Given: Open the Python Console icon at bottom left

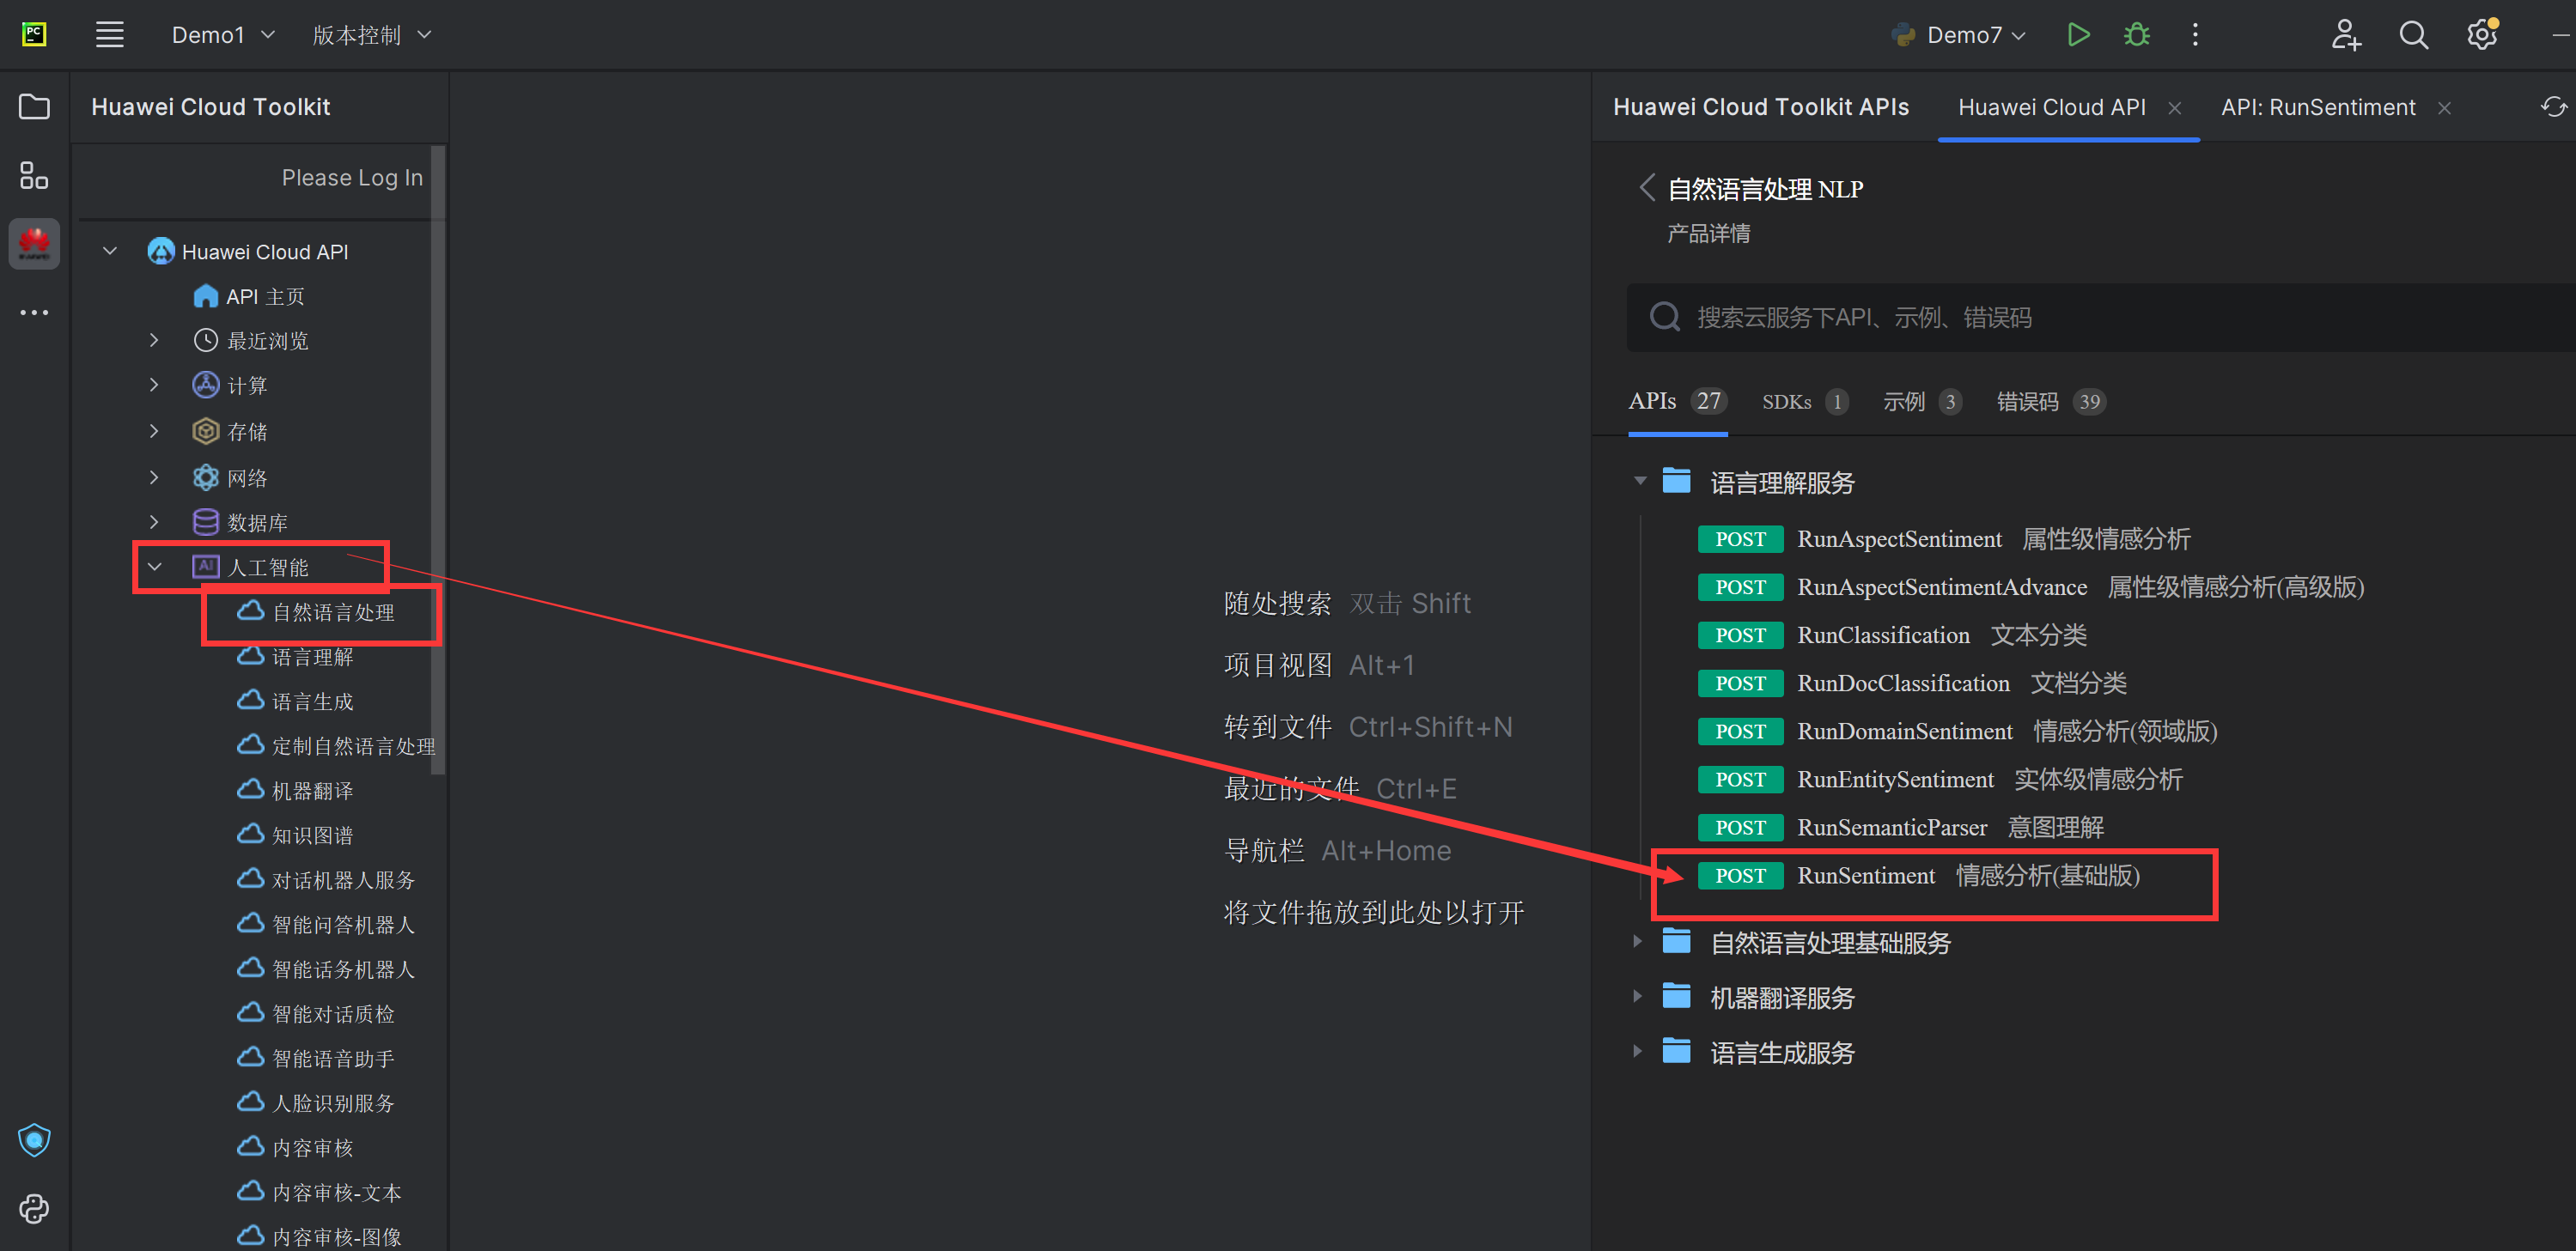Looking at the screenshot, I should click(x=34, y=1209).
